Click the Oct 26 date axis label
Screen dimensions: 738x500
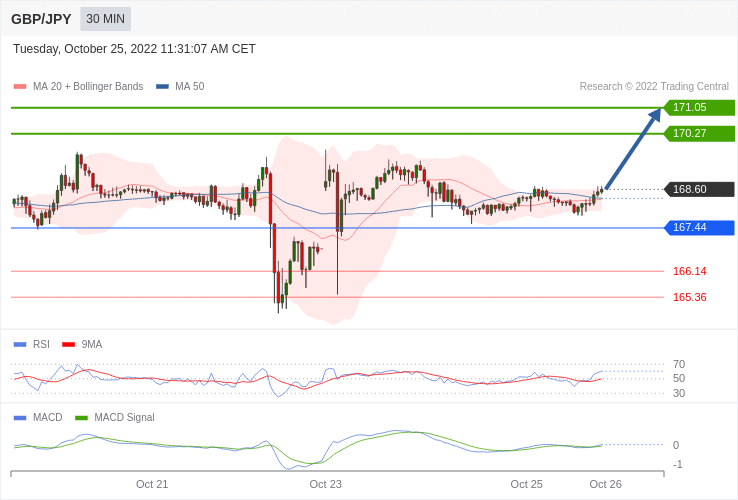(605, 484)
